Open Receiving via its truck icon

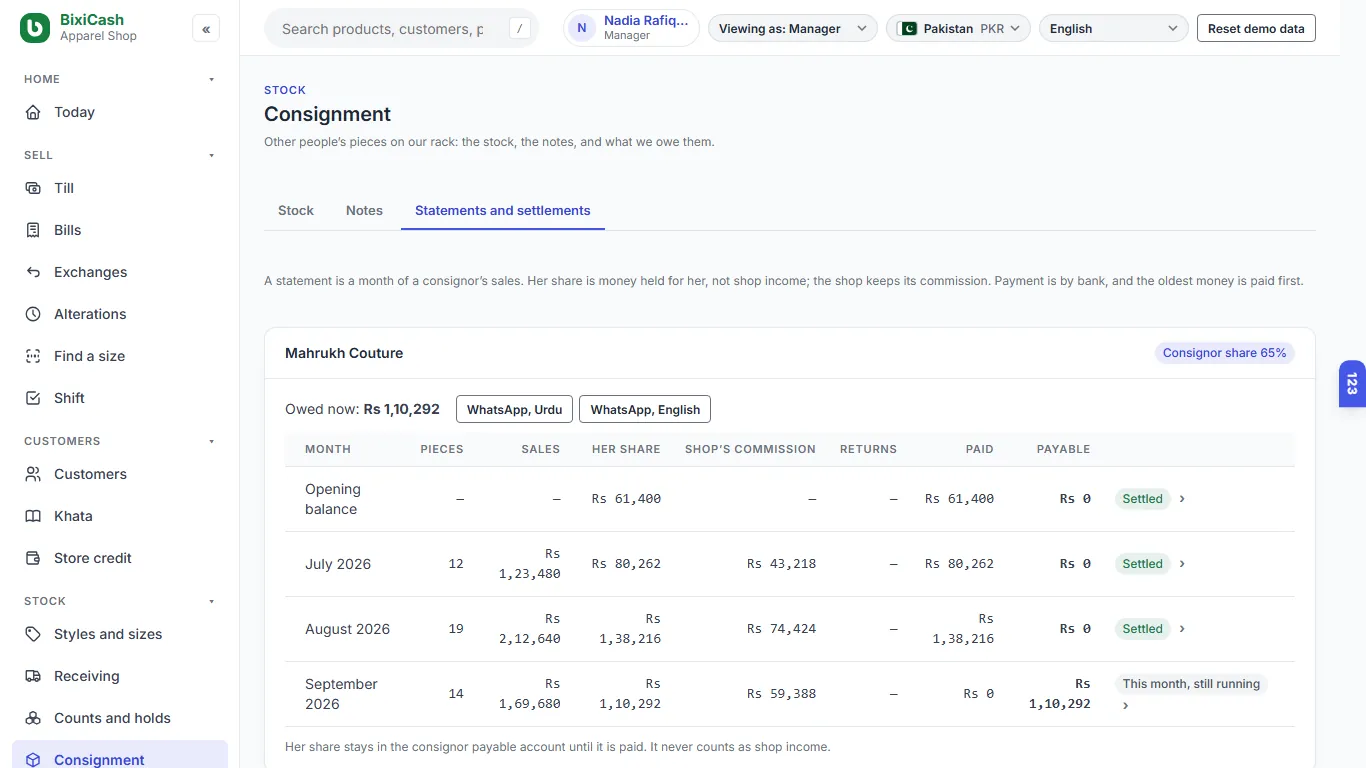[x=33, y=676]
